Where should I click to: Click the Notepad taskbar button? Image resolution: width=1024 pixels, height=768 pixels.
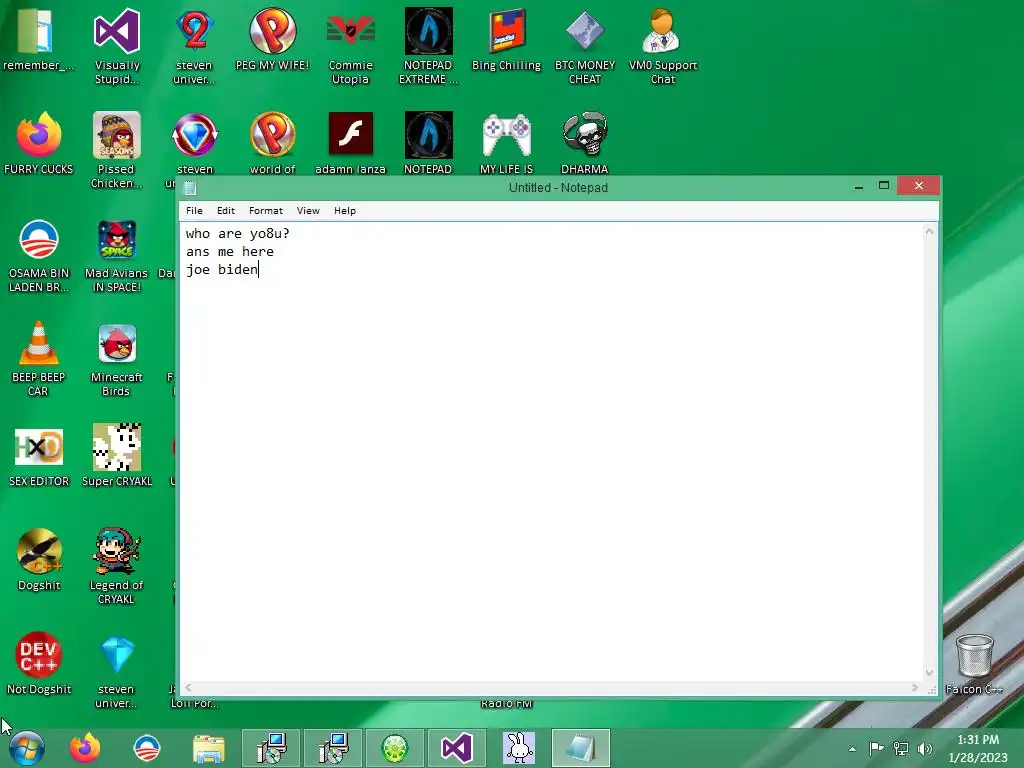coord(581,748)
